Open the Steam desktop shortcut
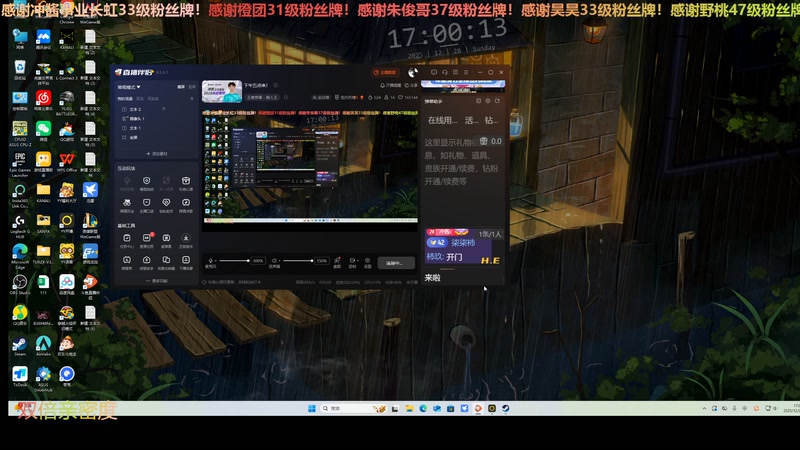The height and width of the screenshot is (450, 800). [x=19, y=345]
